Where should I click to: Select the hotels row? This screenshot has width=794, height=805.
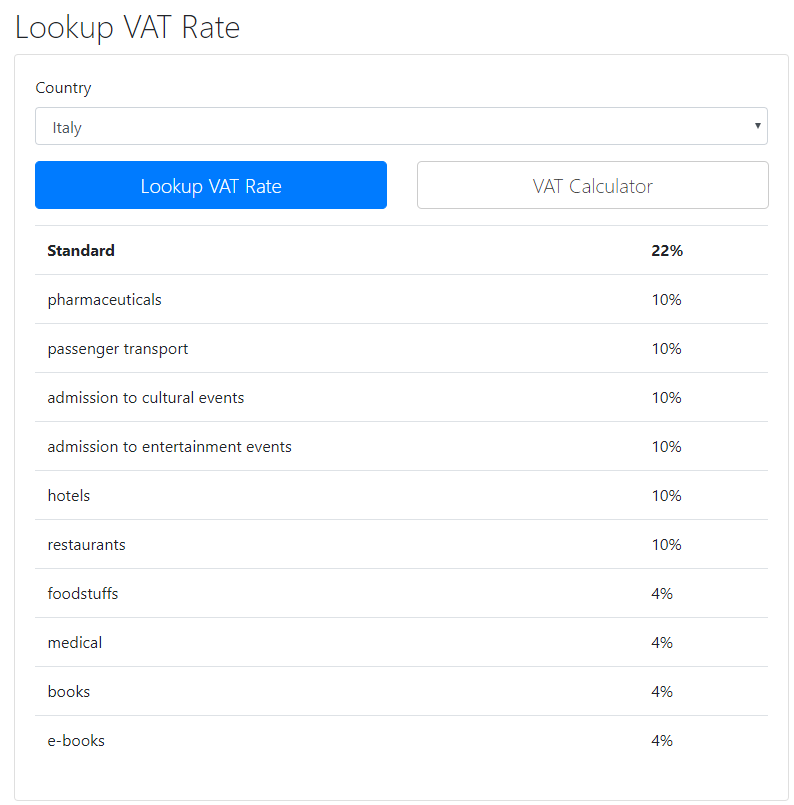coord(69,496)
